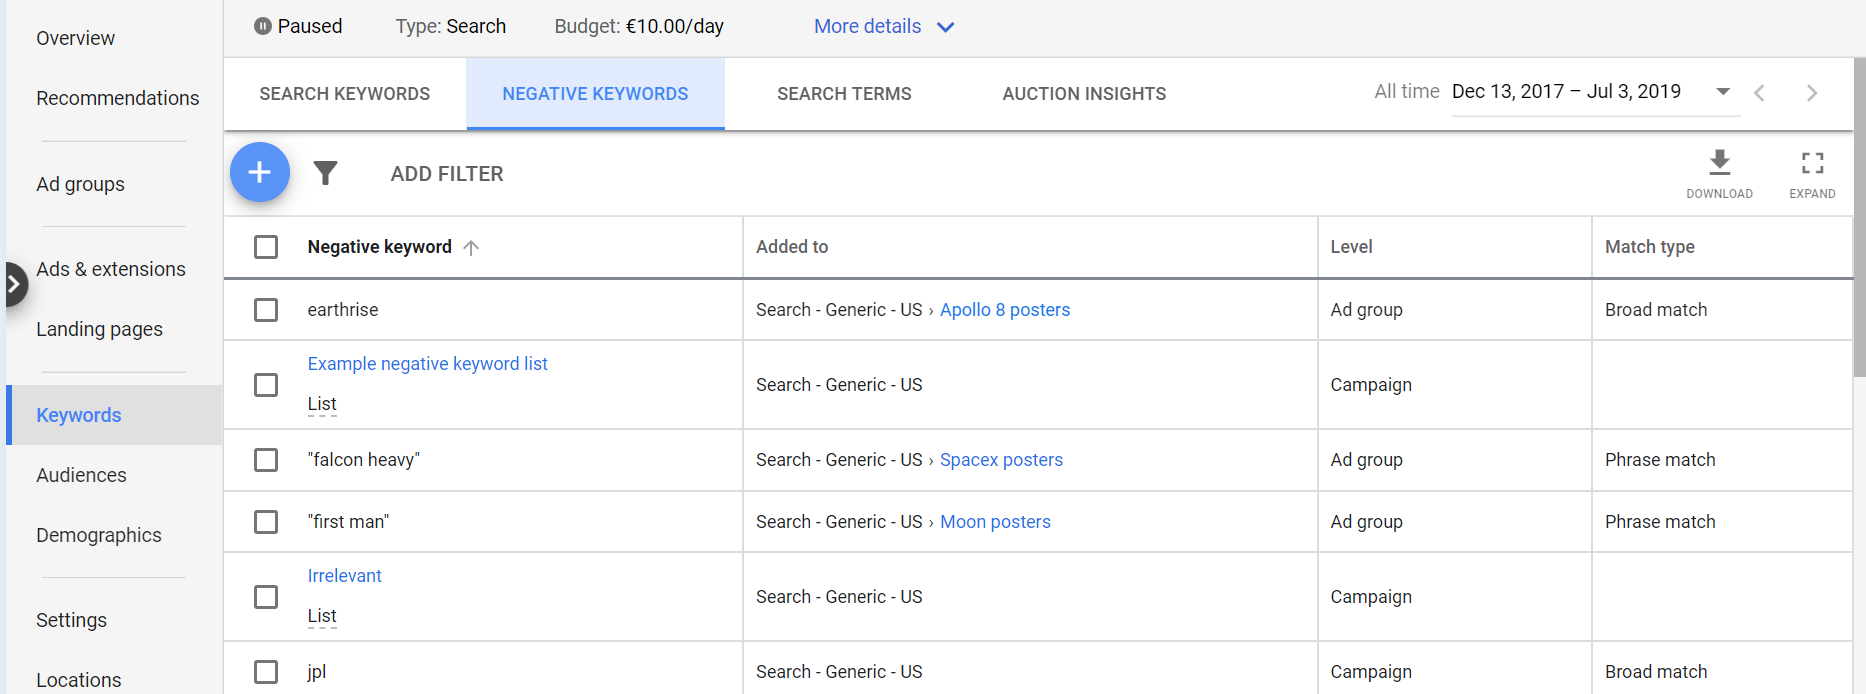1866x694 pixels.
Task: Select all rows with header checkbox
Action: coord(266,247)
